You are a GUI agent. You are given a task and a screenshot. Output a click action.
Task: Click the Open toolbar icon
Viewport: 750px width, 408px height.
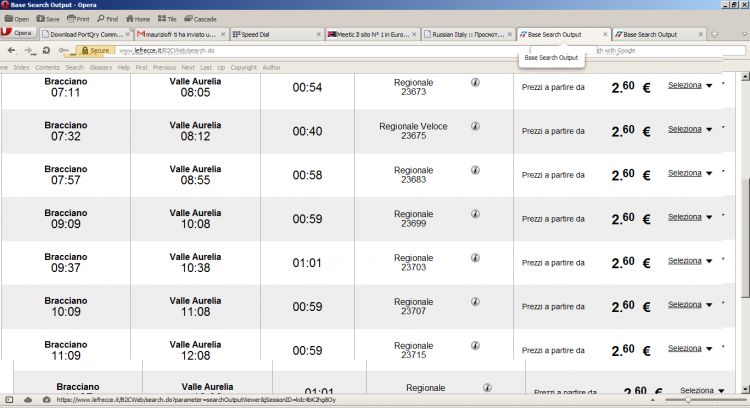(16, 19)
